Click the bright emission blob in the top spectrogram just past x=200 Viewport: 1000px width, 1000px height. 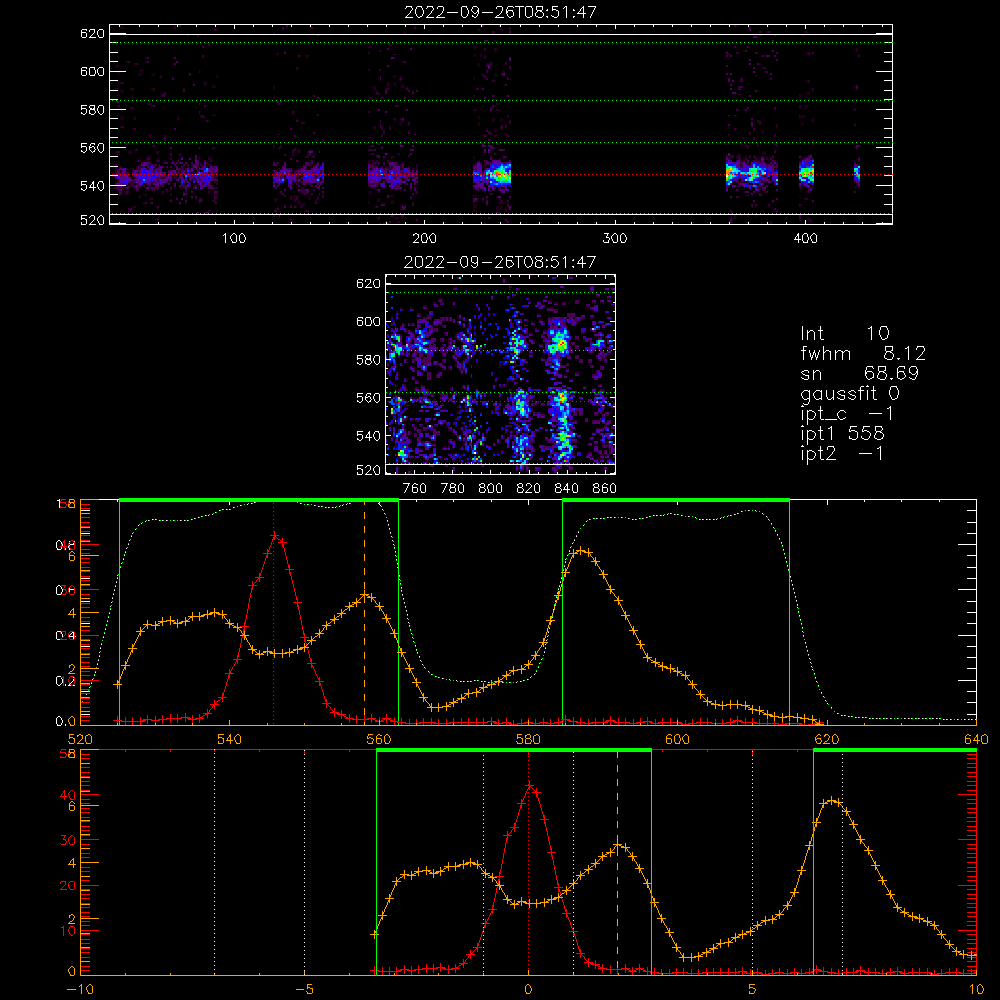coord(498,173)
